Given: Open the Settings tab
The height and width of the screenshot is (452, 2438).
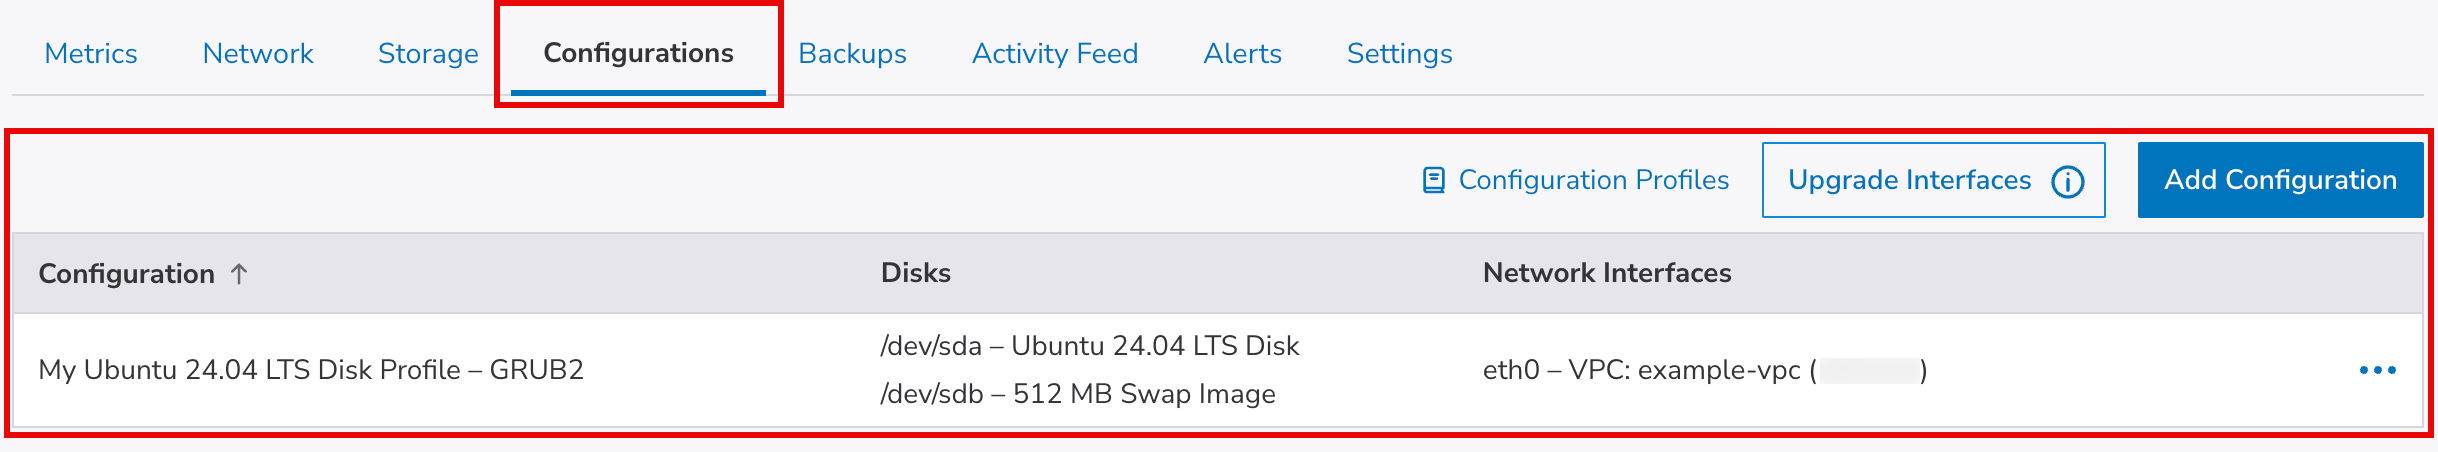Looking at the screenshot, I should click(x=1399, y=53).
